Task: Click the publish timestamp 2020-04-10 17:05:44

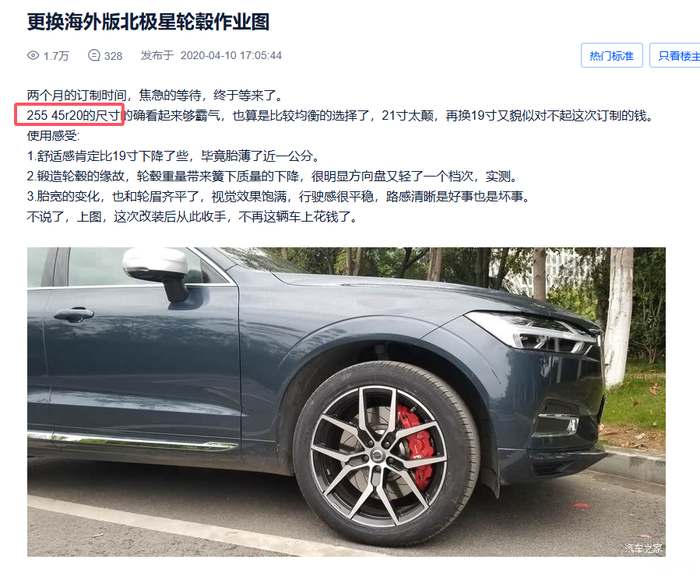Action: point(231,55)
